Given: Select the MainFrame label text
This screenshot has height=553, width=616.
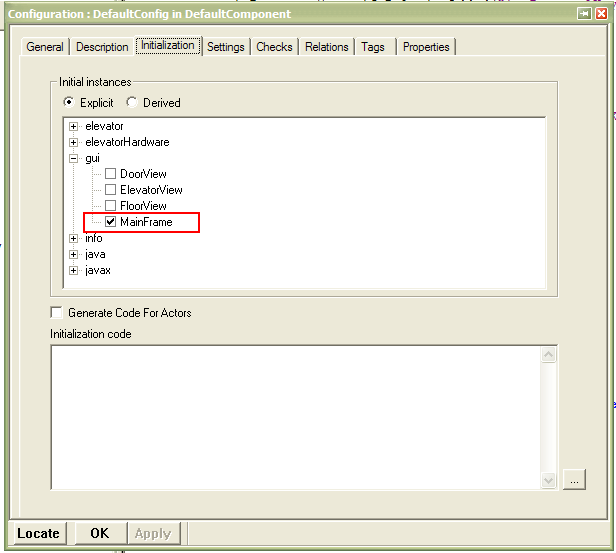Looking at the screenshot, I should [x=146, y=222].
